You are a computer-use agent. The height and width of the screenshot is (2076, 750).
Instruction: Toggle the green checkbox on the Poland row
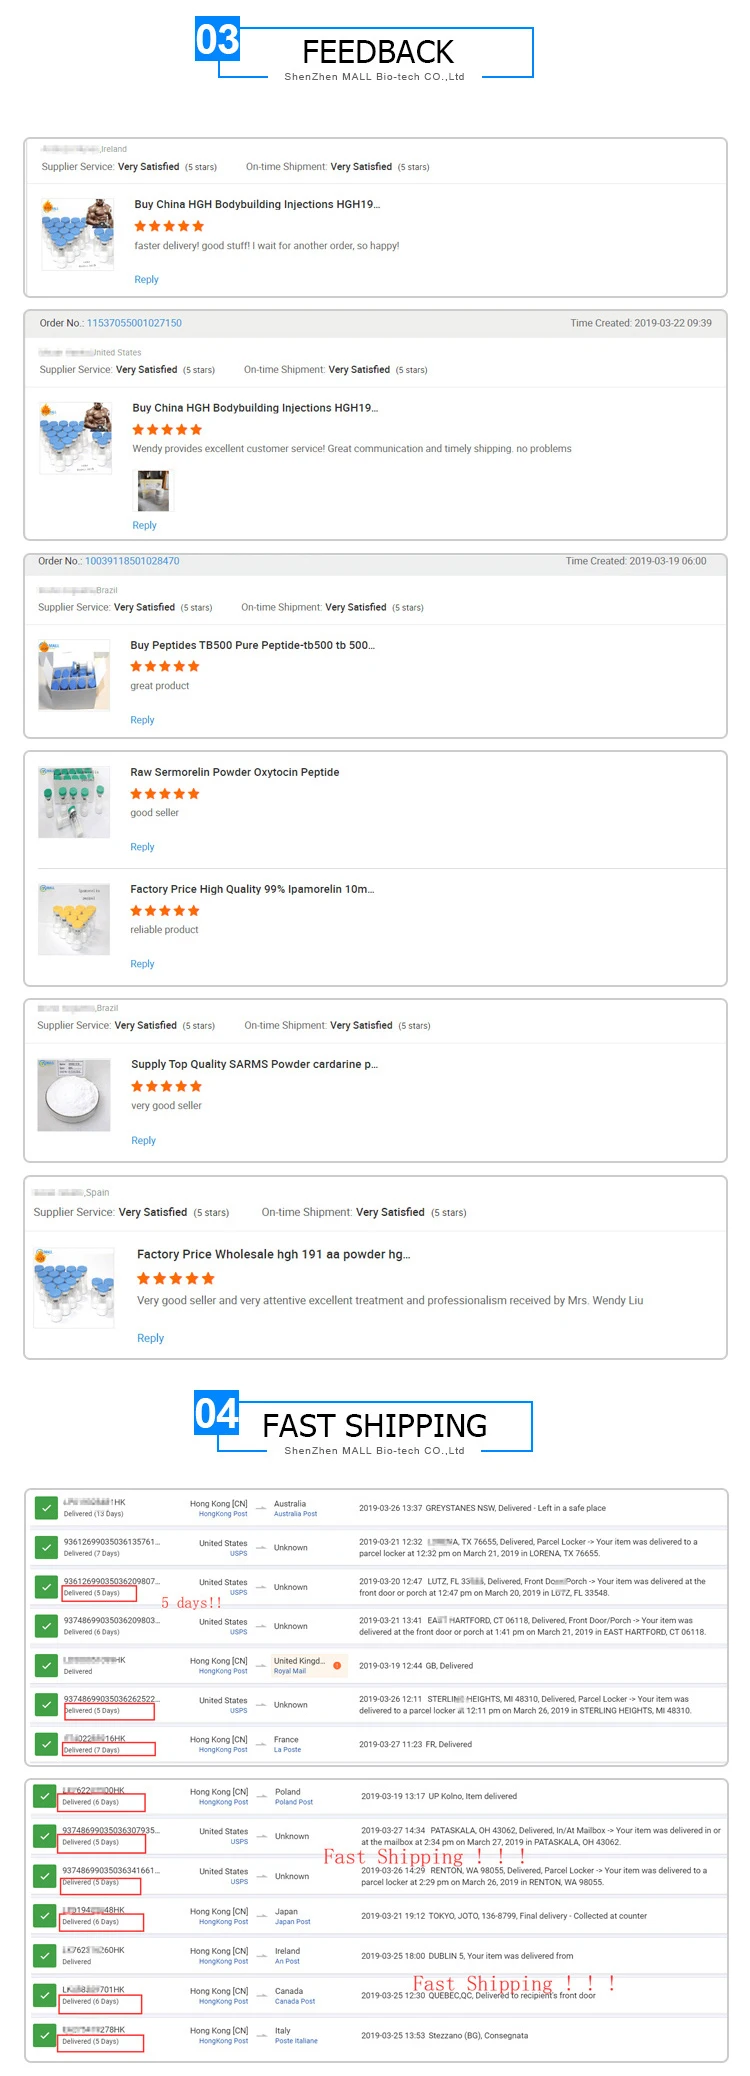pos(45,1796)
